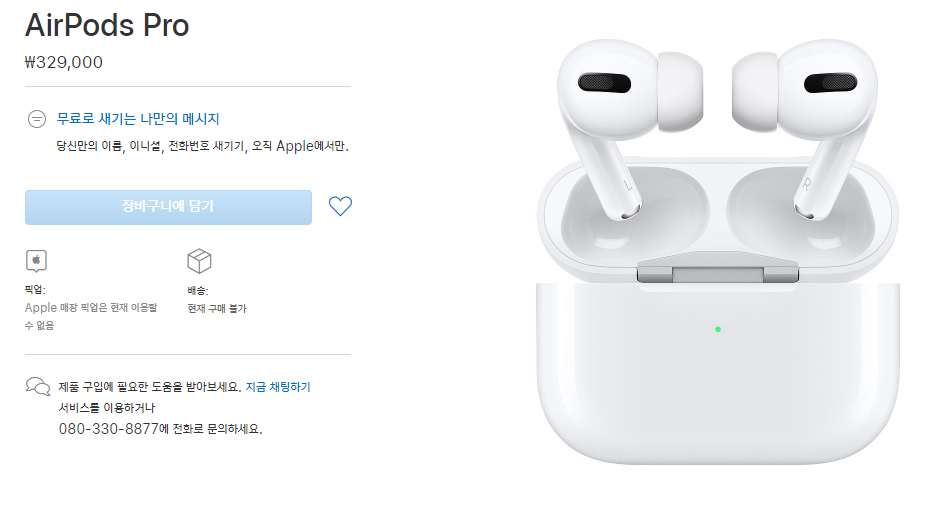Click the Apple store pickup icon

pos(37,261)
